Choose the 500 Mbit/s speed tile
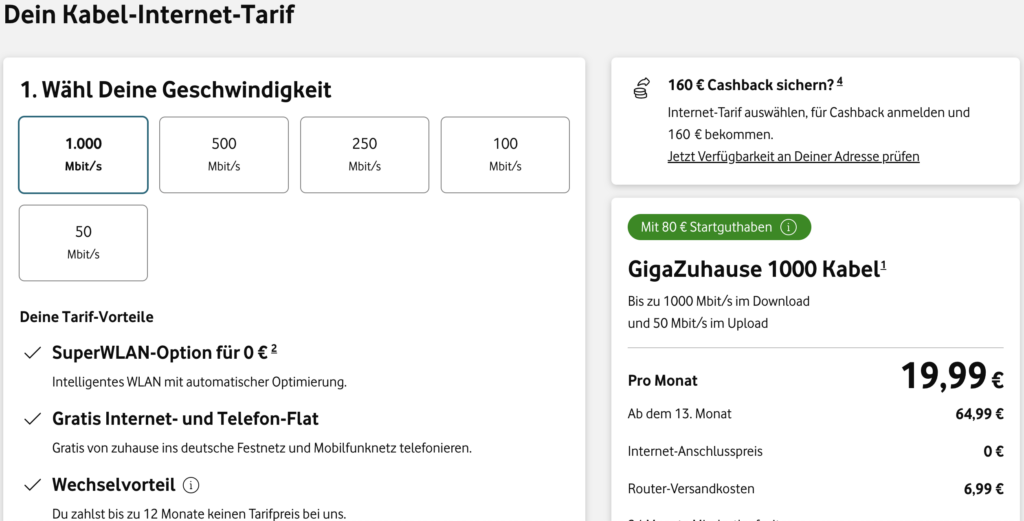The width and height of the screenshot is (1024, 521). tap(224, 154)
